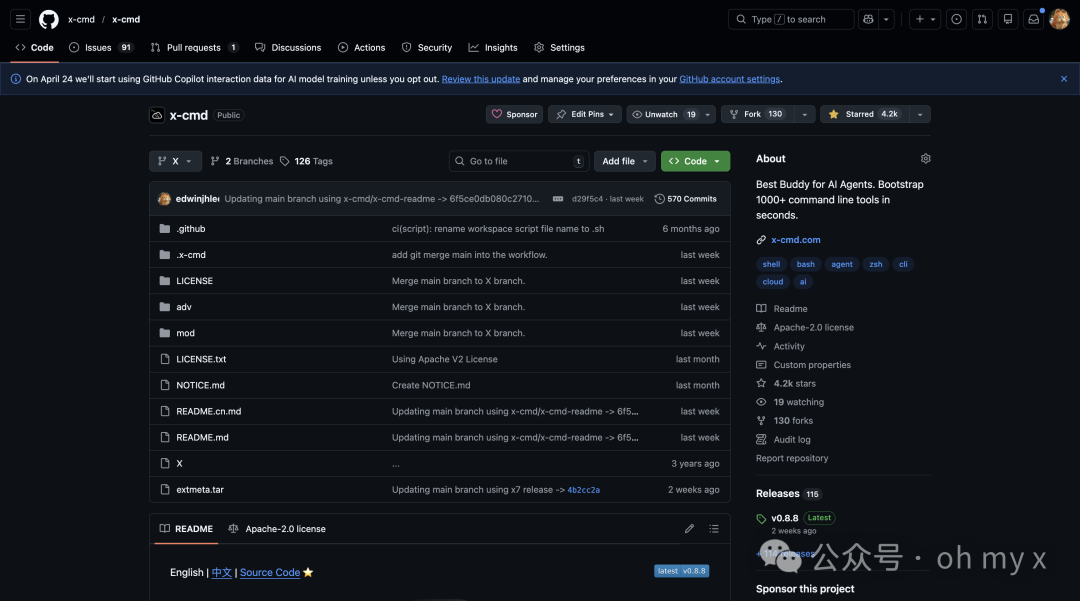Open the issues icon in the top bar
Viewport: 1080px width, 601px height.
(955, 18)
